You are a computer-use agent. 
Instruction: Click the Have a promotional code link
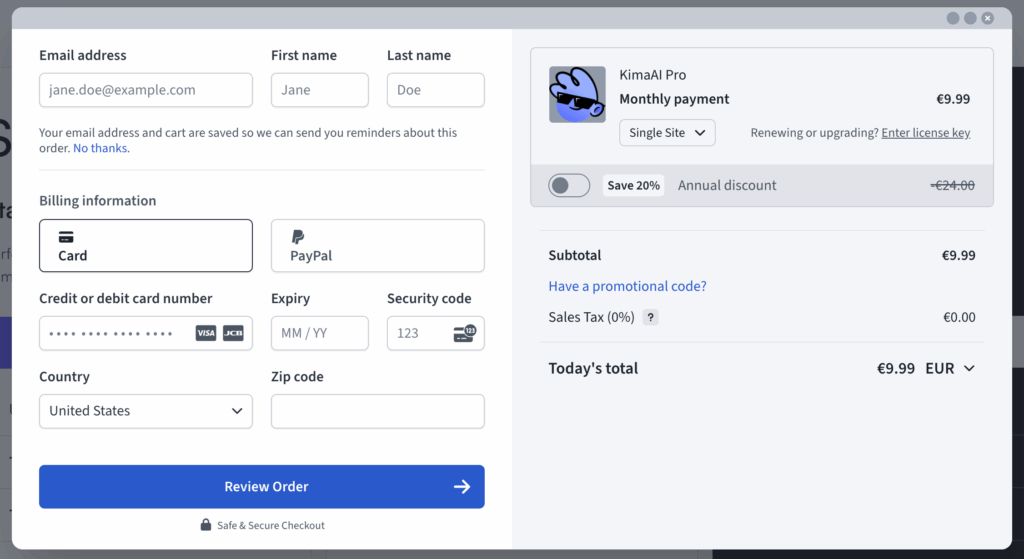[x=627, y=286]
